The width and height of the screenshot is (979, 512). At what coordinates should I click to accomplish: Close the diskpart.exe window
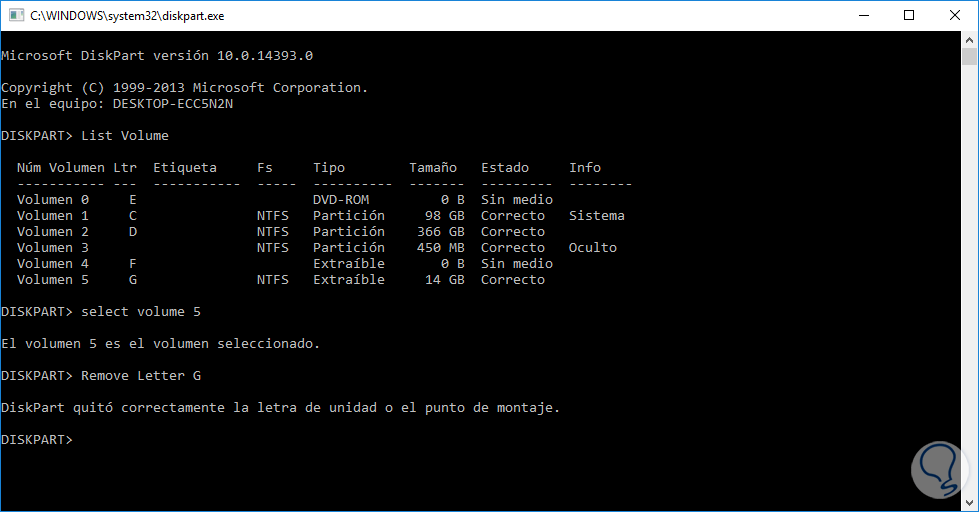coord(954,15)
